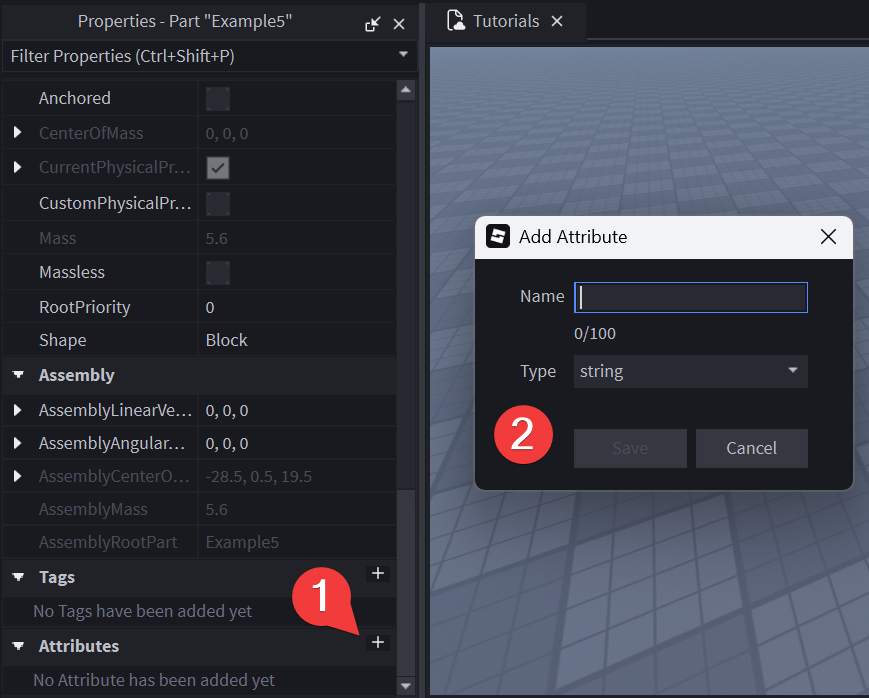This screenshot has height=698, width=869.
Task: Click the Tutorials tab cloud file icon
Action: 456,21
